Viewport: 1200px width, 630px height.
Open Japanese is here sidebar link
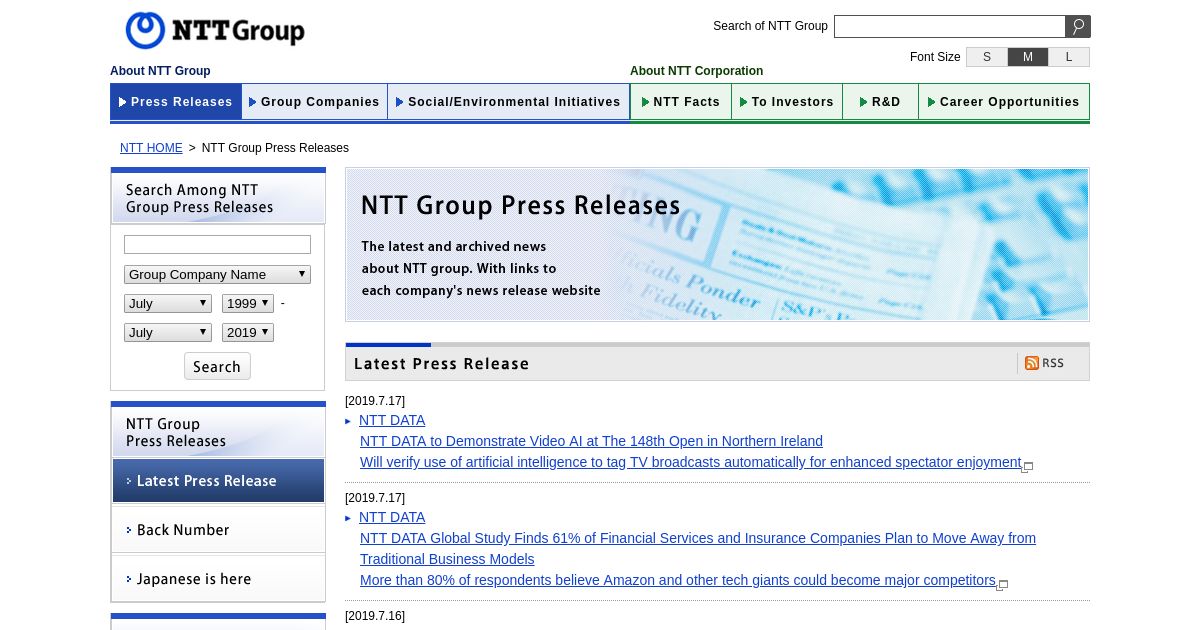point(218,579)
